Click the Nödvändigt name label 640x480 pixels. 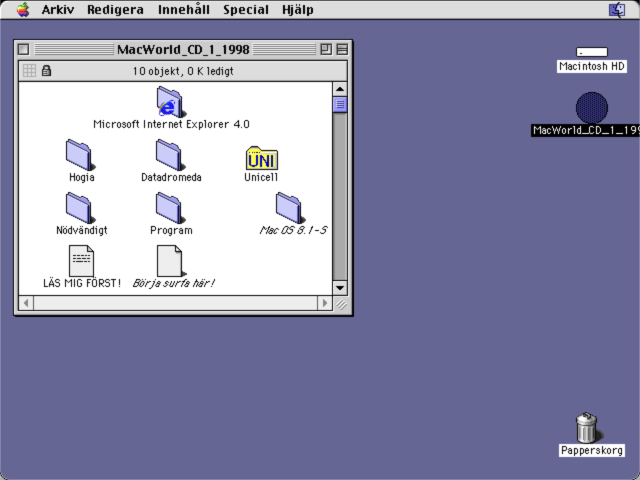82,230
